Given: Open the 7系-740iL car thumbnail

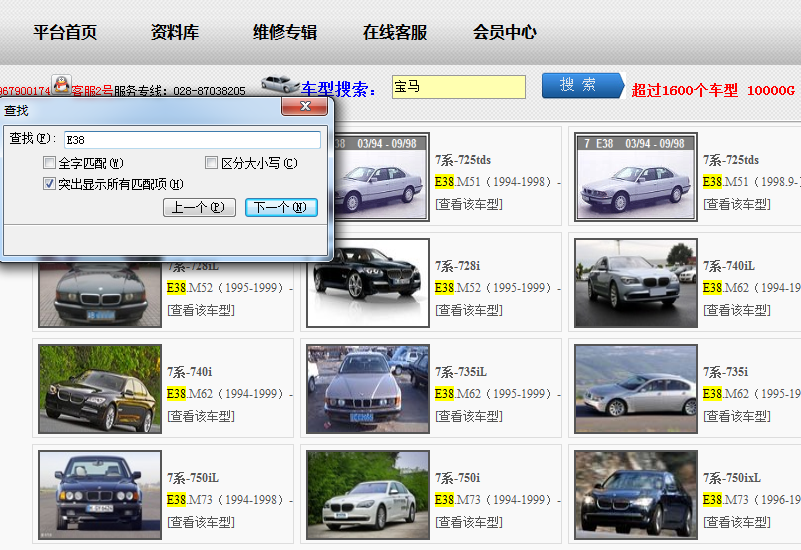Looking at the screenshot, I should 636,283.
